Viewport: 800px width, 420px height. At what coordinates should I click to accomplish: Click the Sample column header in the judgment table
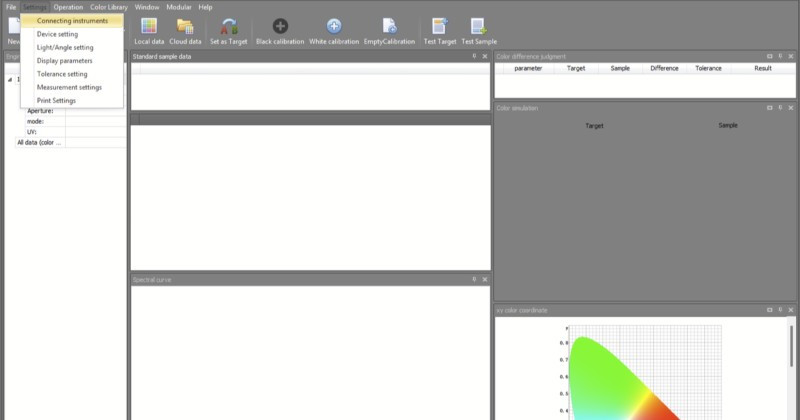620,68
